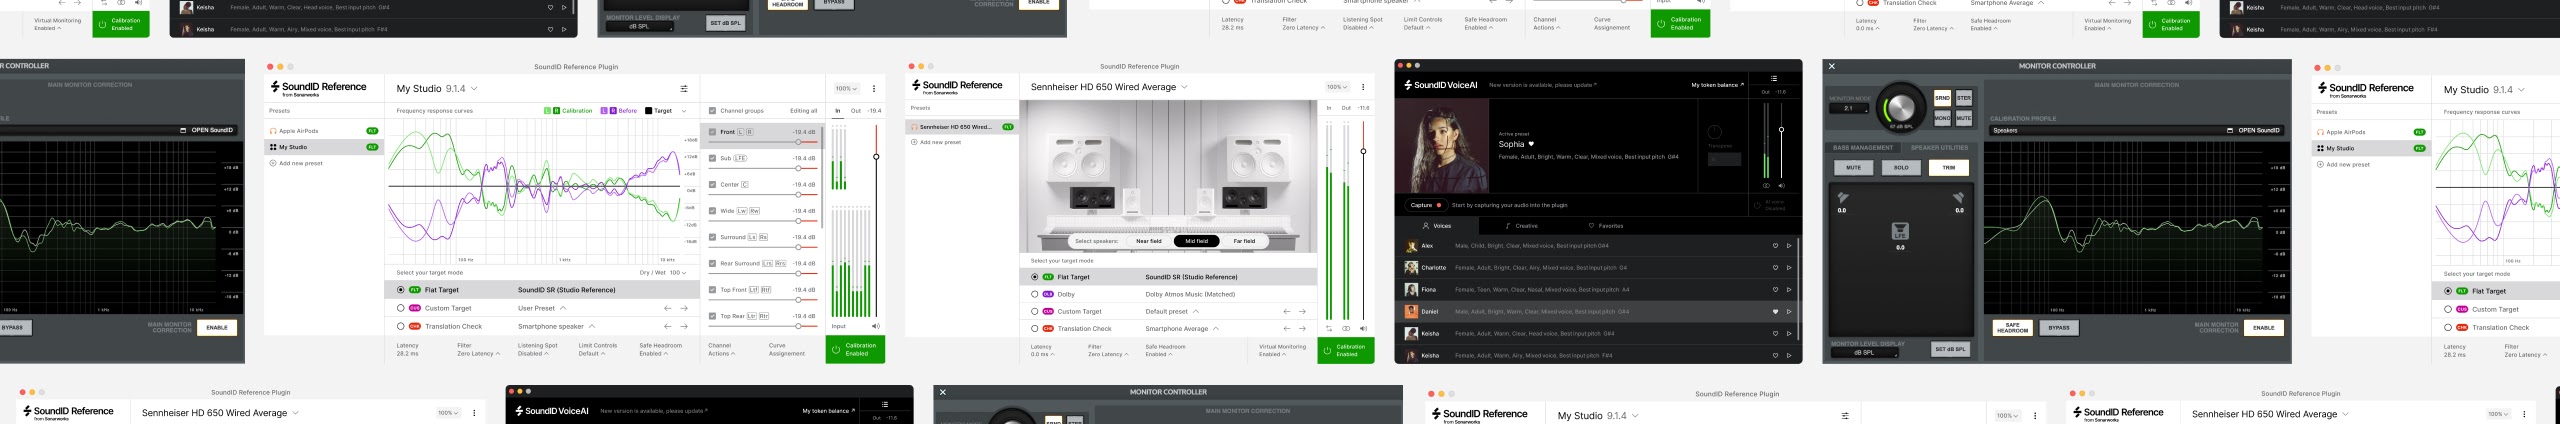Open the My Studio 9.1.4 dropdown in the Channel groups window
The width and height of the screenshot is (2560, 424).
(x=436, y=89)
